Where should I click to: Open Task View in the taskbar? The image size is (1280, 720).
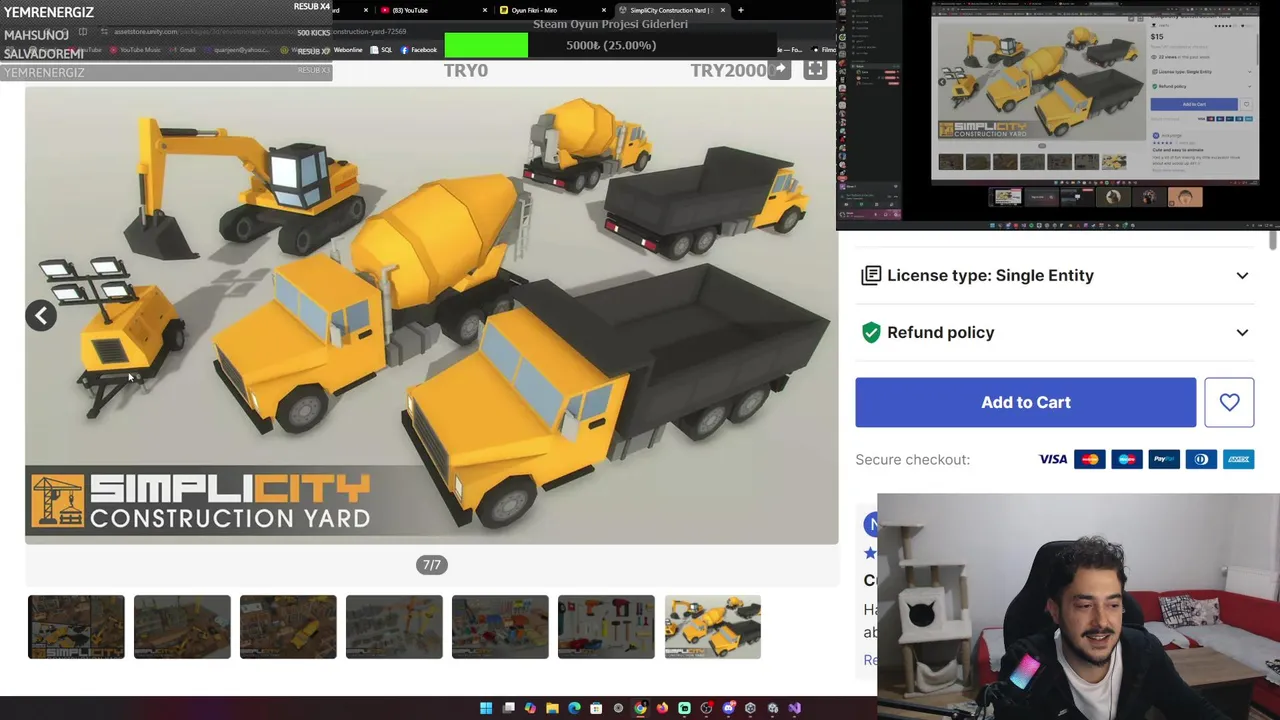[508, 708]
